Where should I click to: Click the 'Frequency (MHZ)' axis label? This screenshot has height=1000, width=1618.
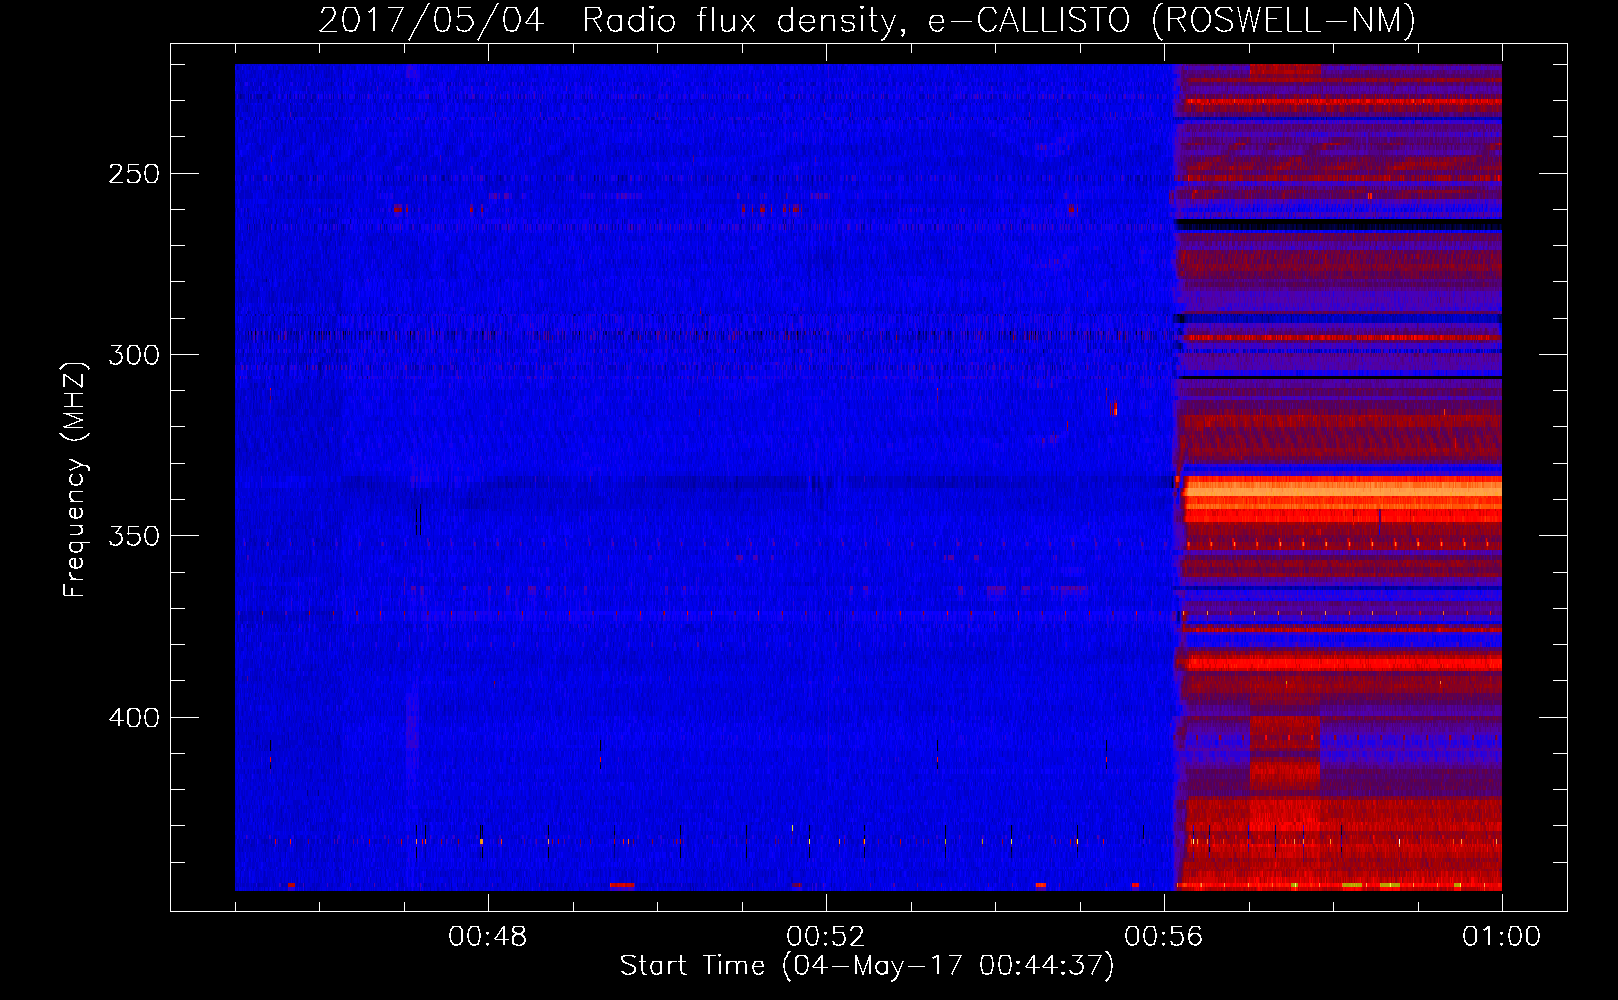[75, 480]
